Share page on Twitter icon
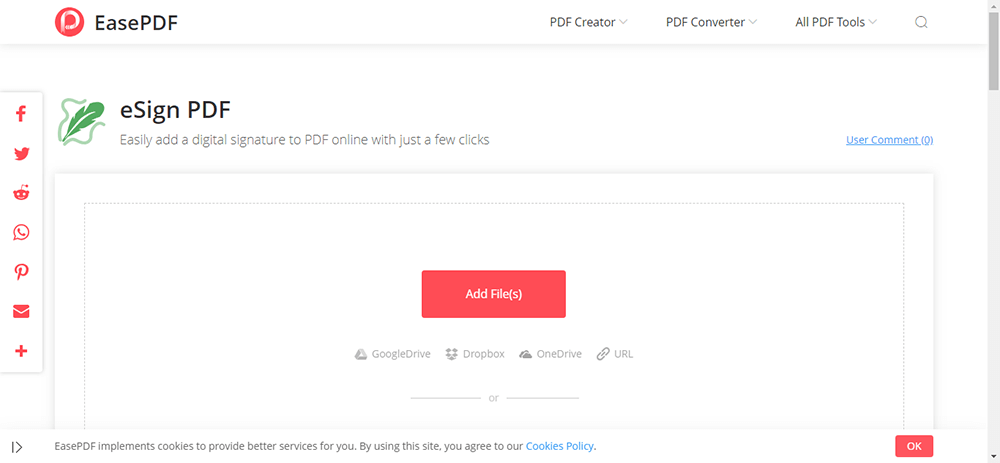The height and width of the screenshot is (463, 1000). [x=21, y=154]
